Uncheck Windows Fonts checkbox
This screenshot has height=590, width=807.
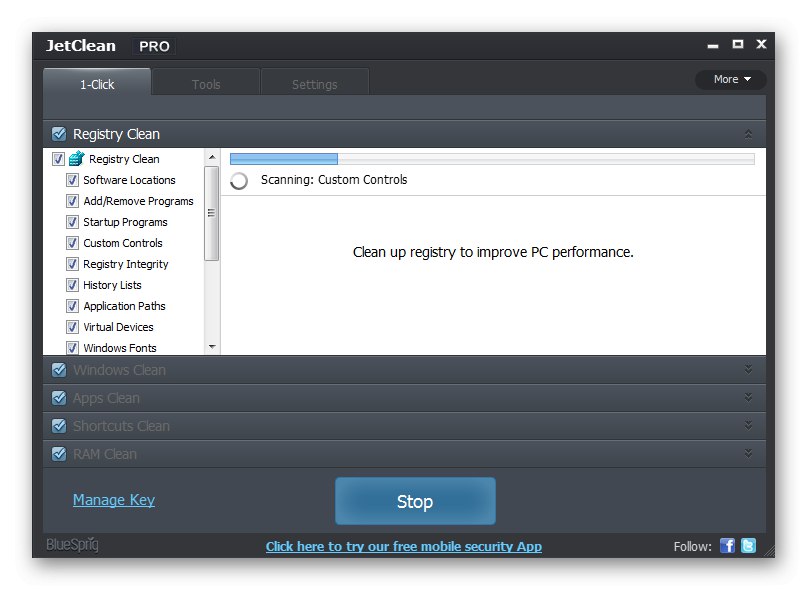point(72,348)
